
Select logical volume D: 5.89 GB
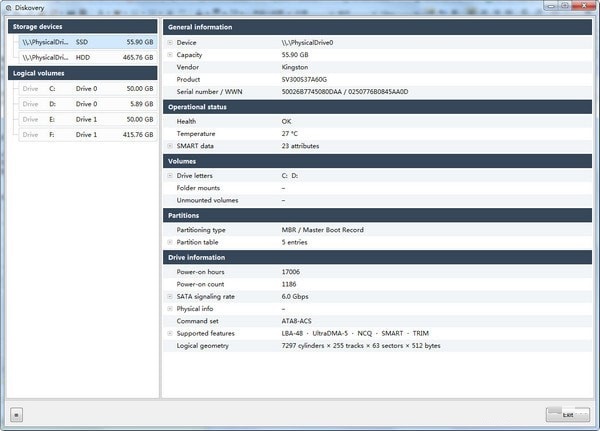coord(88,104)
